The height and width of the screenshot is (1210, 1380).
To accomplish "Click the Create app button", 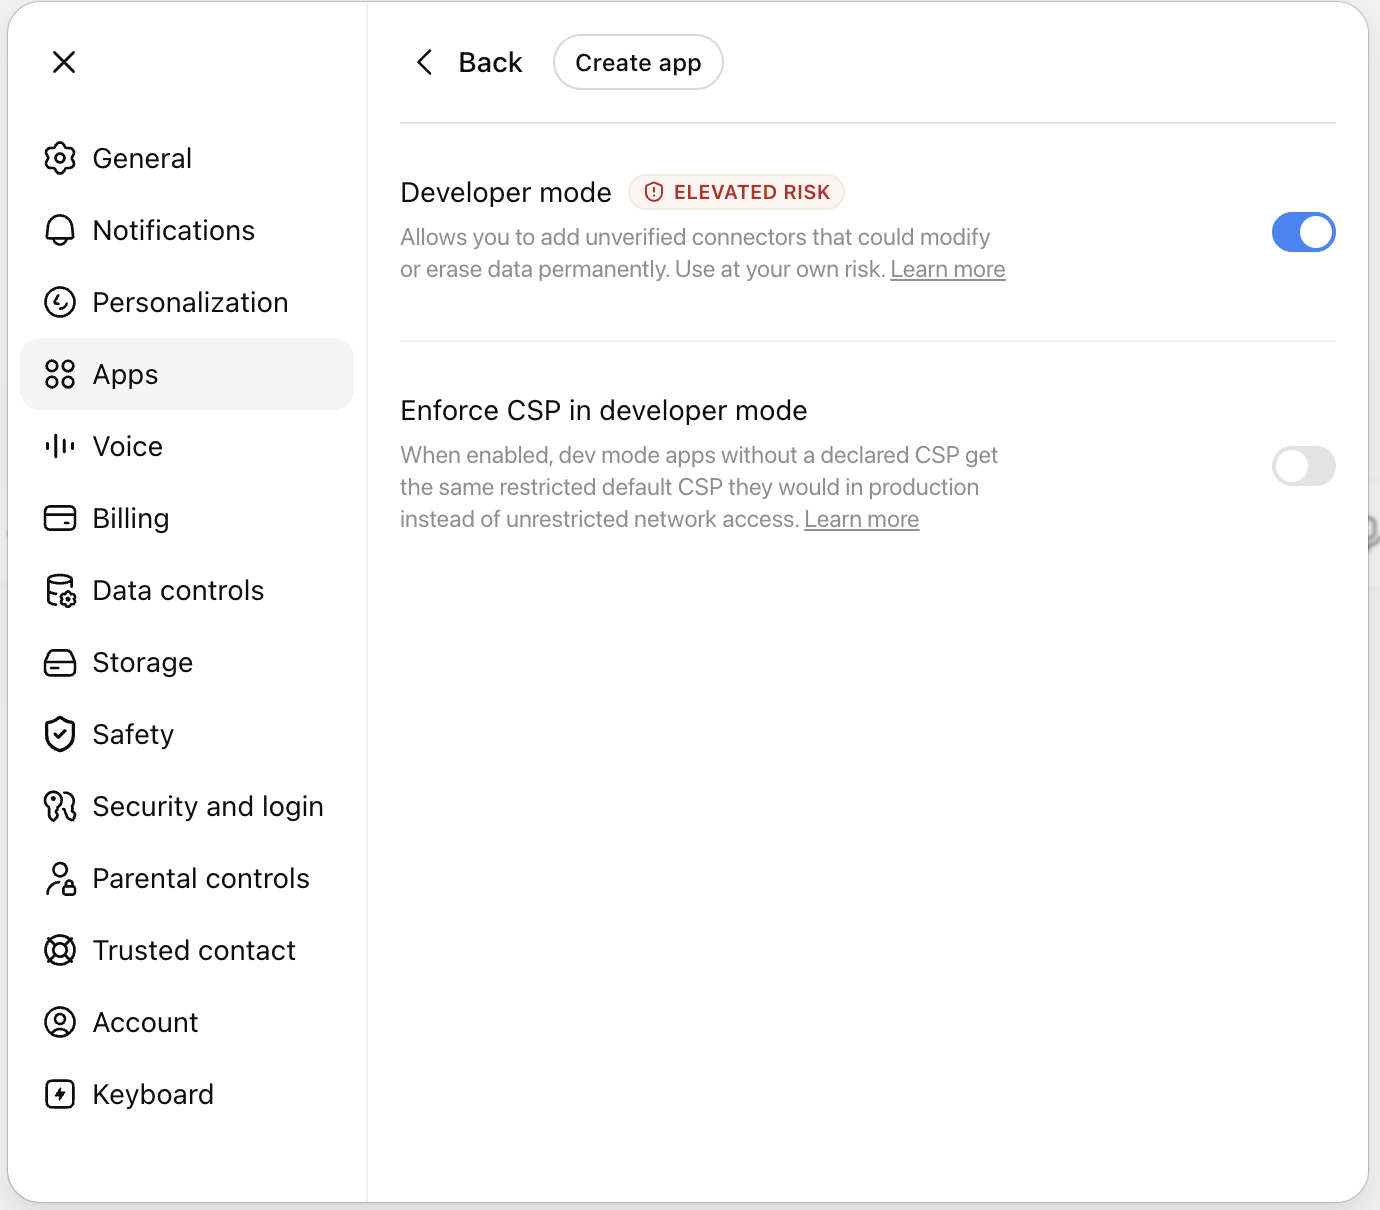I will [638, 62].
